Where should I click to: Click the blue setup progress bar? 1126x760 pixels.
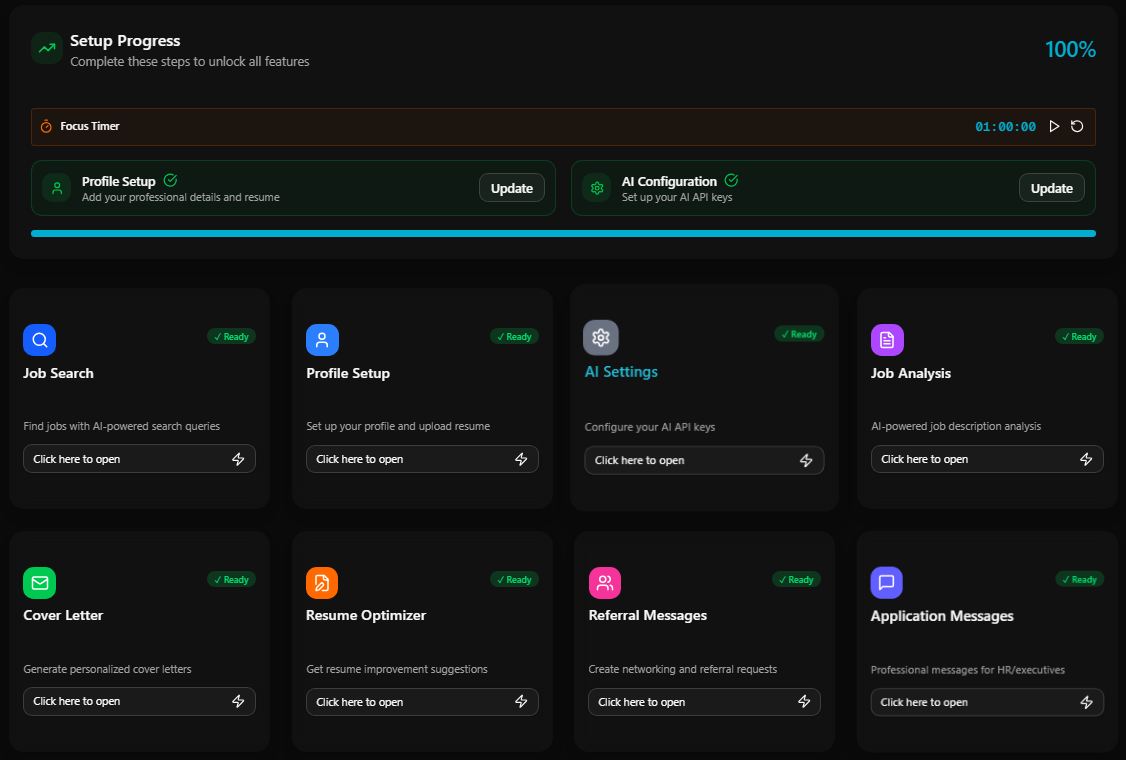pos(563,233)
